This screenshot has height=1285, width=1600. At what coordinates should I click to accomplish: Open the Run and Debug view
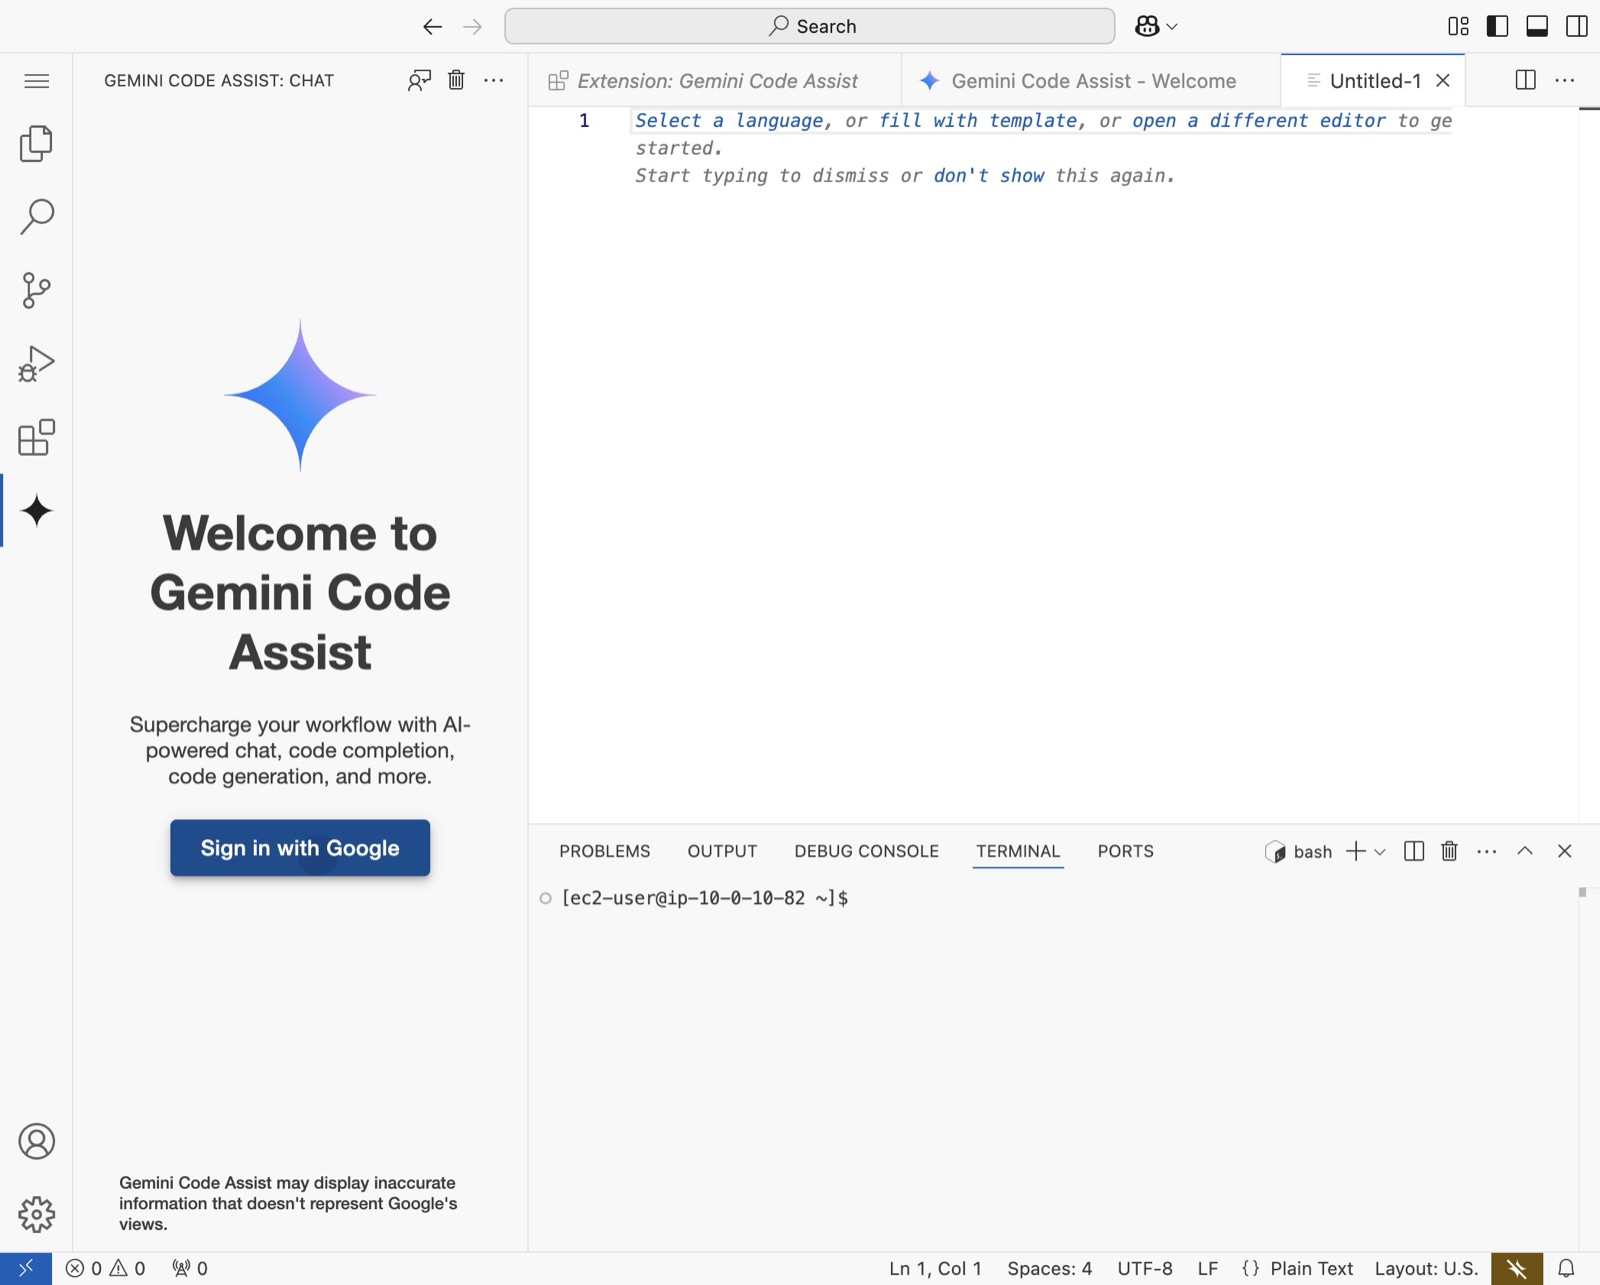[36, 364]
